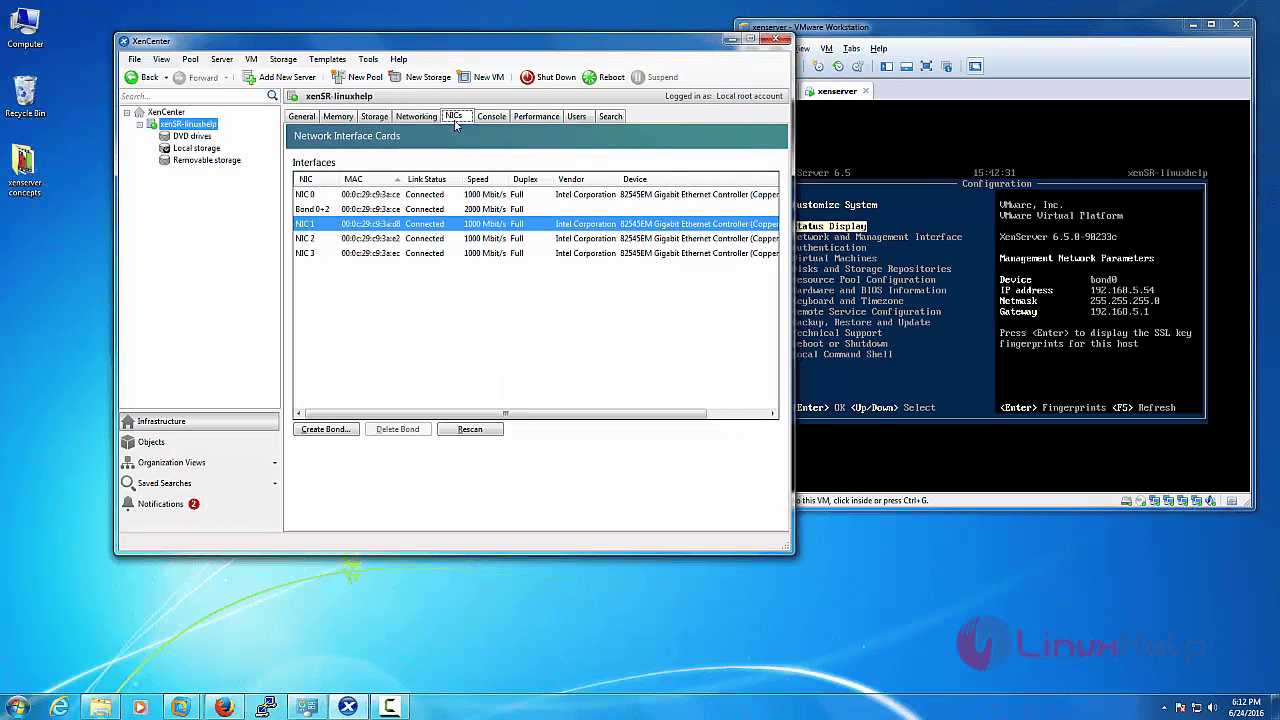This screenshot has width=1280, height=720.
Task: Click the Reboot toolbar button
Action: coord(604,77)
